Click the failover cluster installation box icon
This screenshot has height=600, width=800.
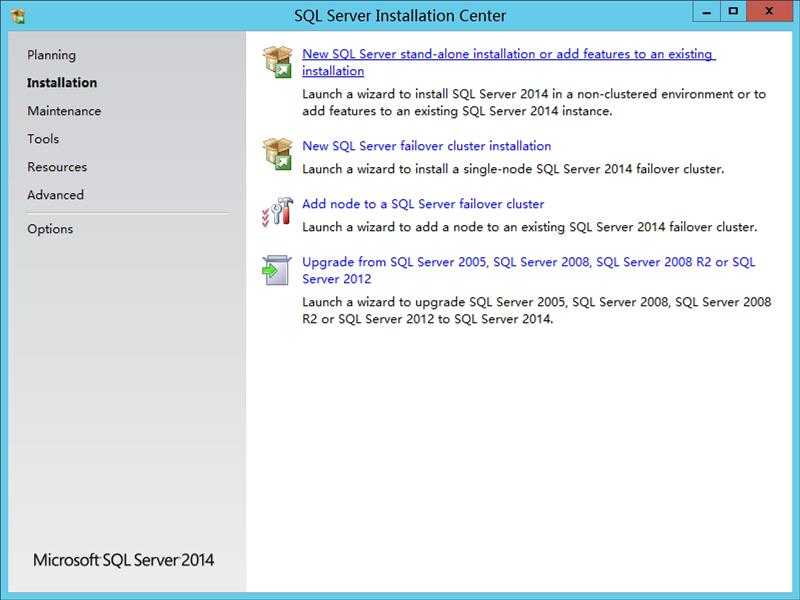click(x=278, y=154)
